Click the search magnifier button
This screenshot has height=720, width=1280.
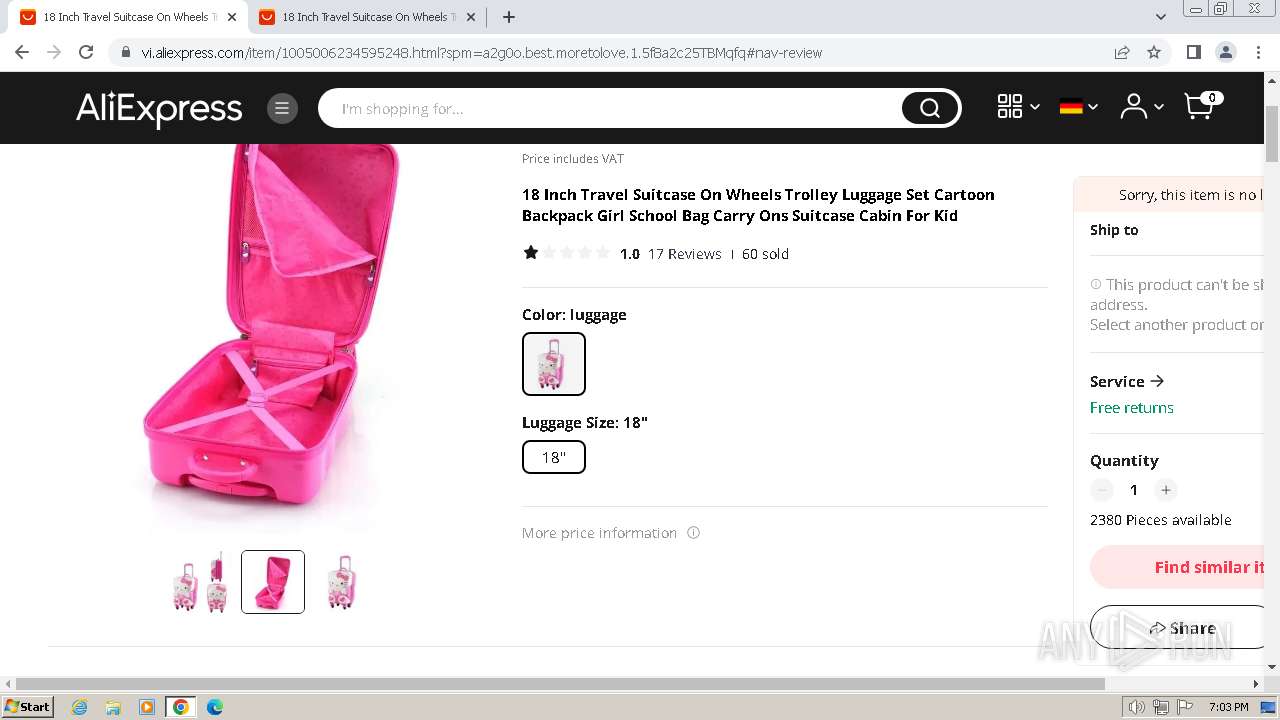tap(929, 108)
